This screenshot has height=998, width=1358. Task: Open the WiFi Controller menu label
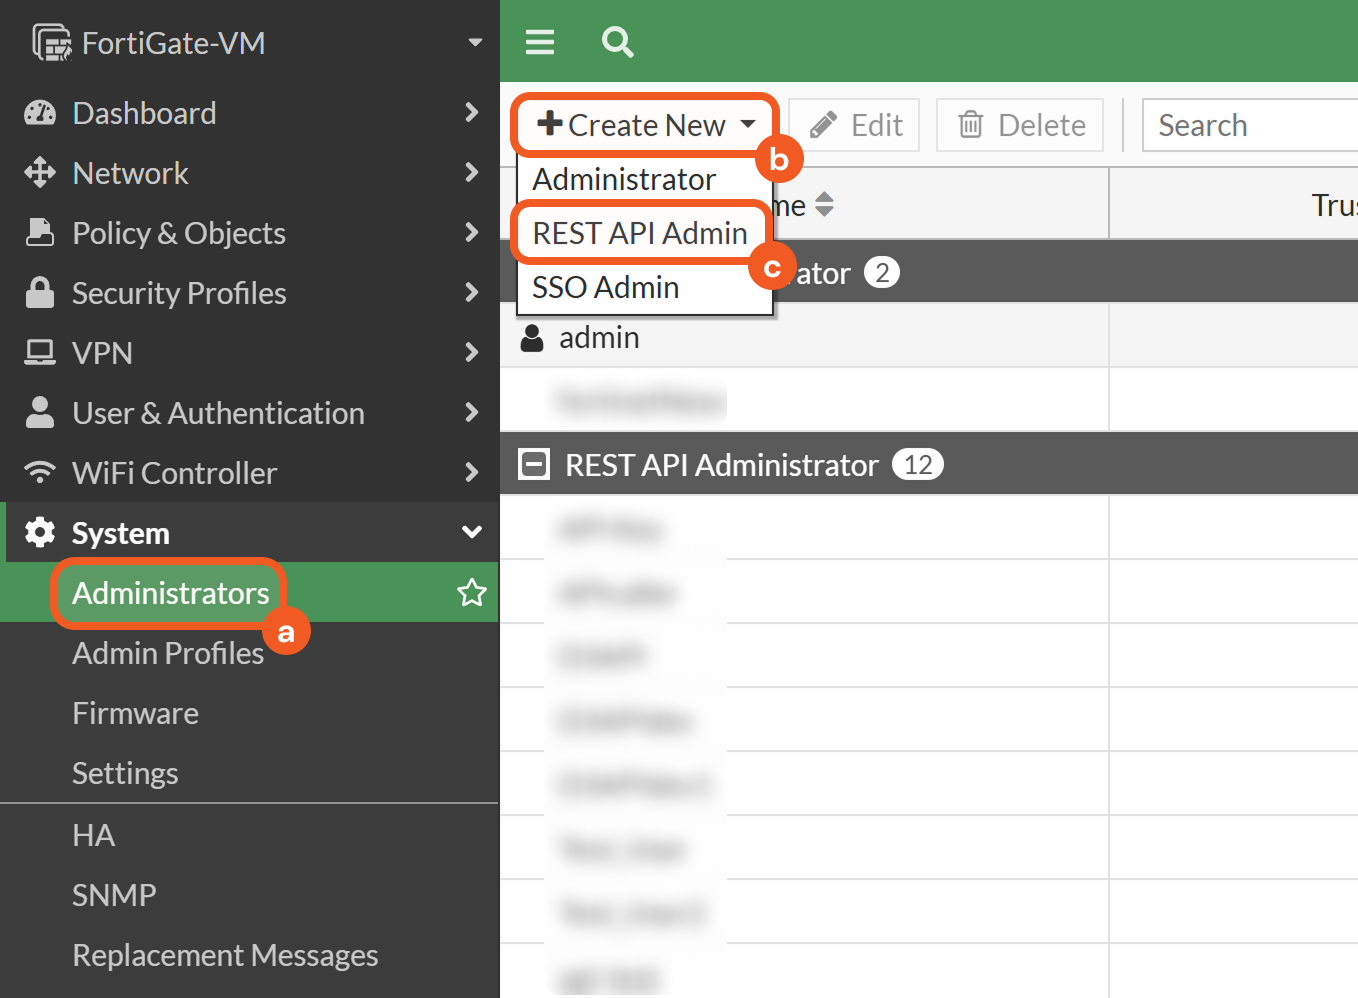pos(175,473)
